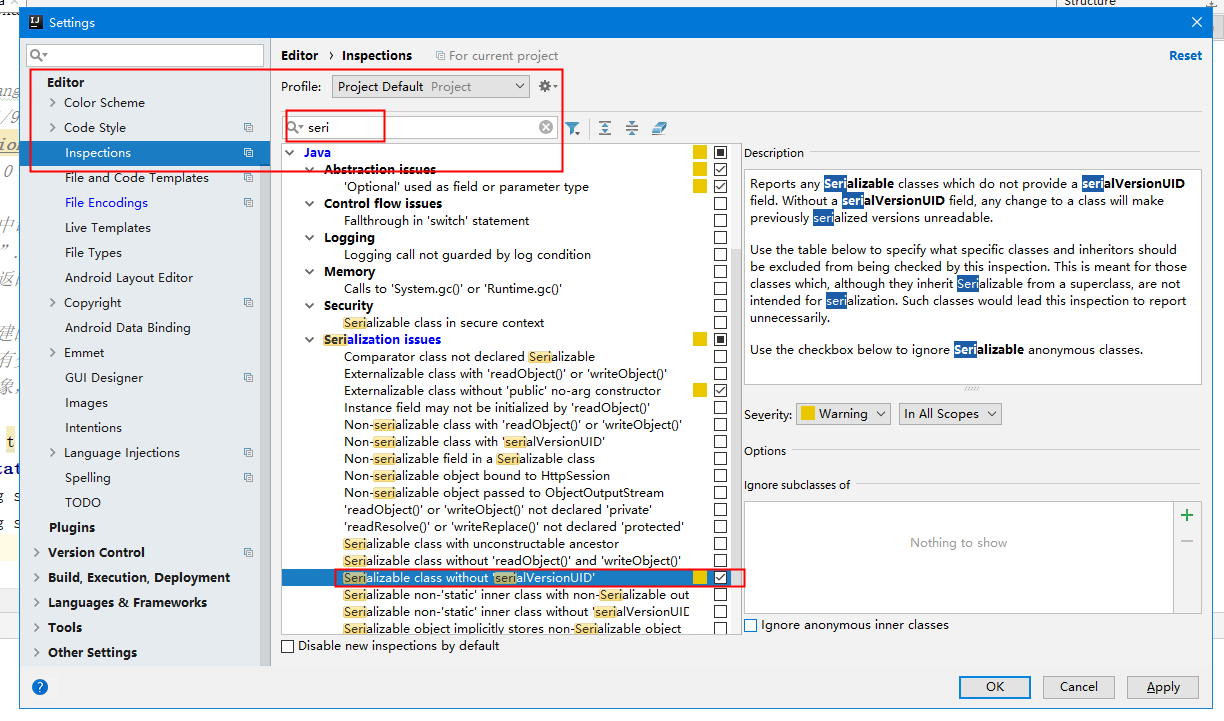
Task: Toggle Serialization issues group checkbox
Action: (720, 340)
